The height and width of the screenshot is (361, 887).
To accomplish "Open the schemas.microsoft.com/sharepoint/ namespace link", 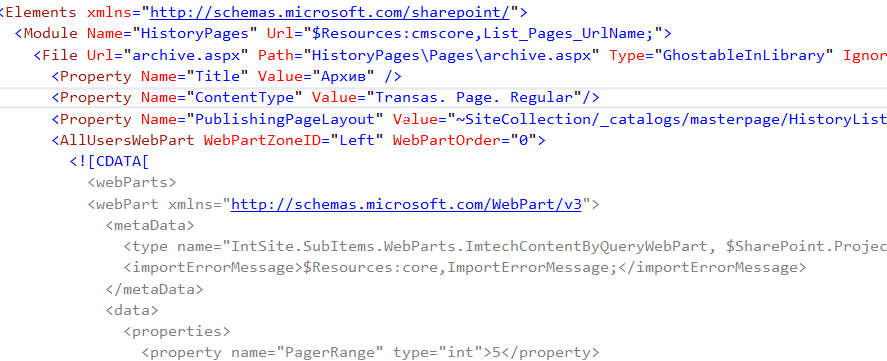I will point(330,12).
